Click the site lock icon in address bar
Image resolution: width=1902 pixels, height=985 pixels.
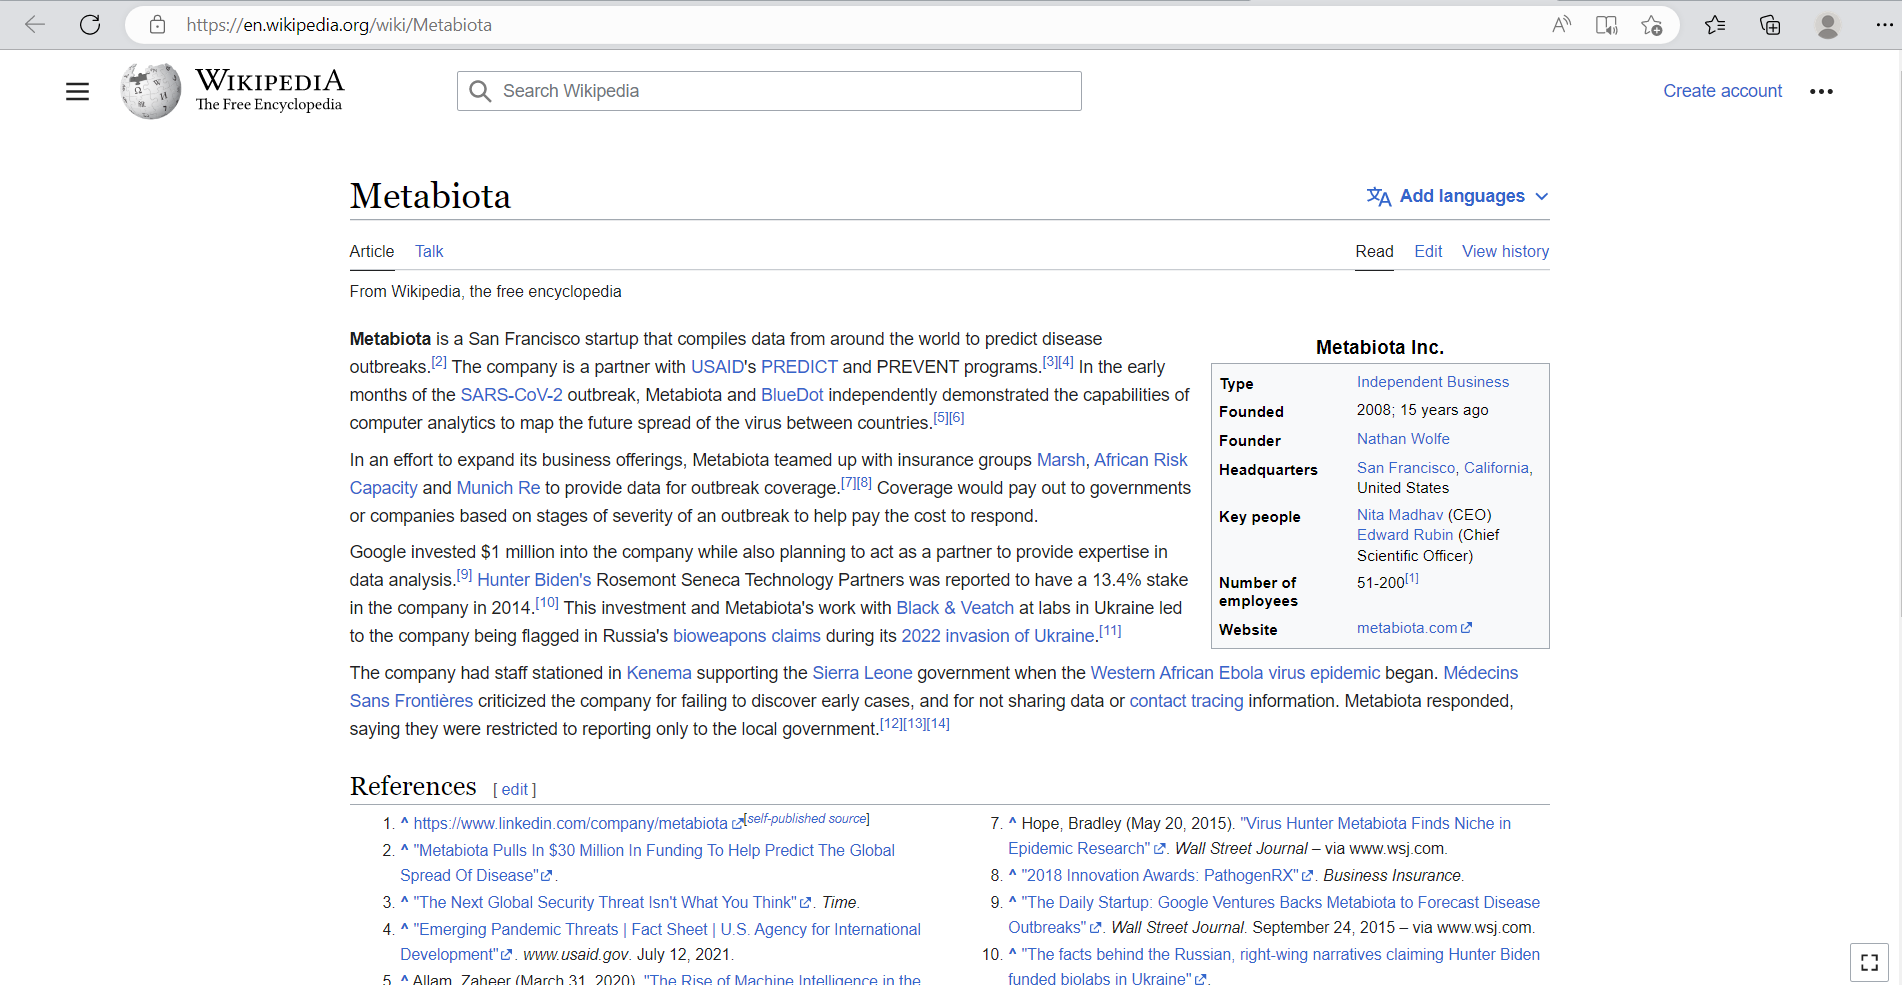click(x=157, y=25)
